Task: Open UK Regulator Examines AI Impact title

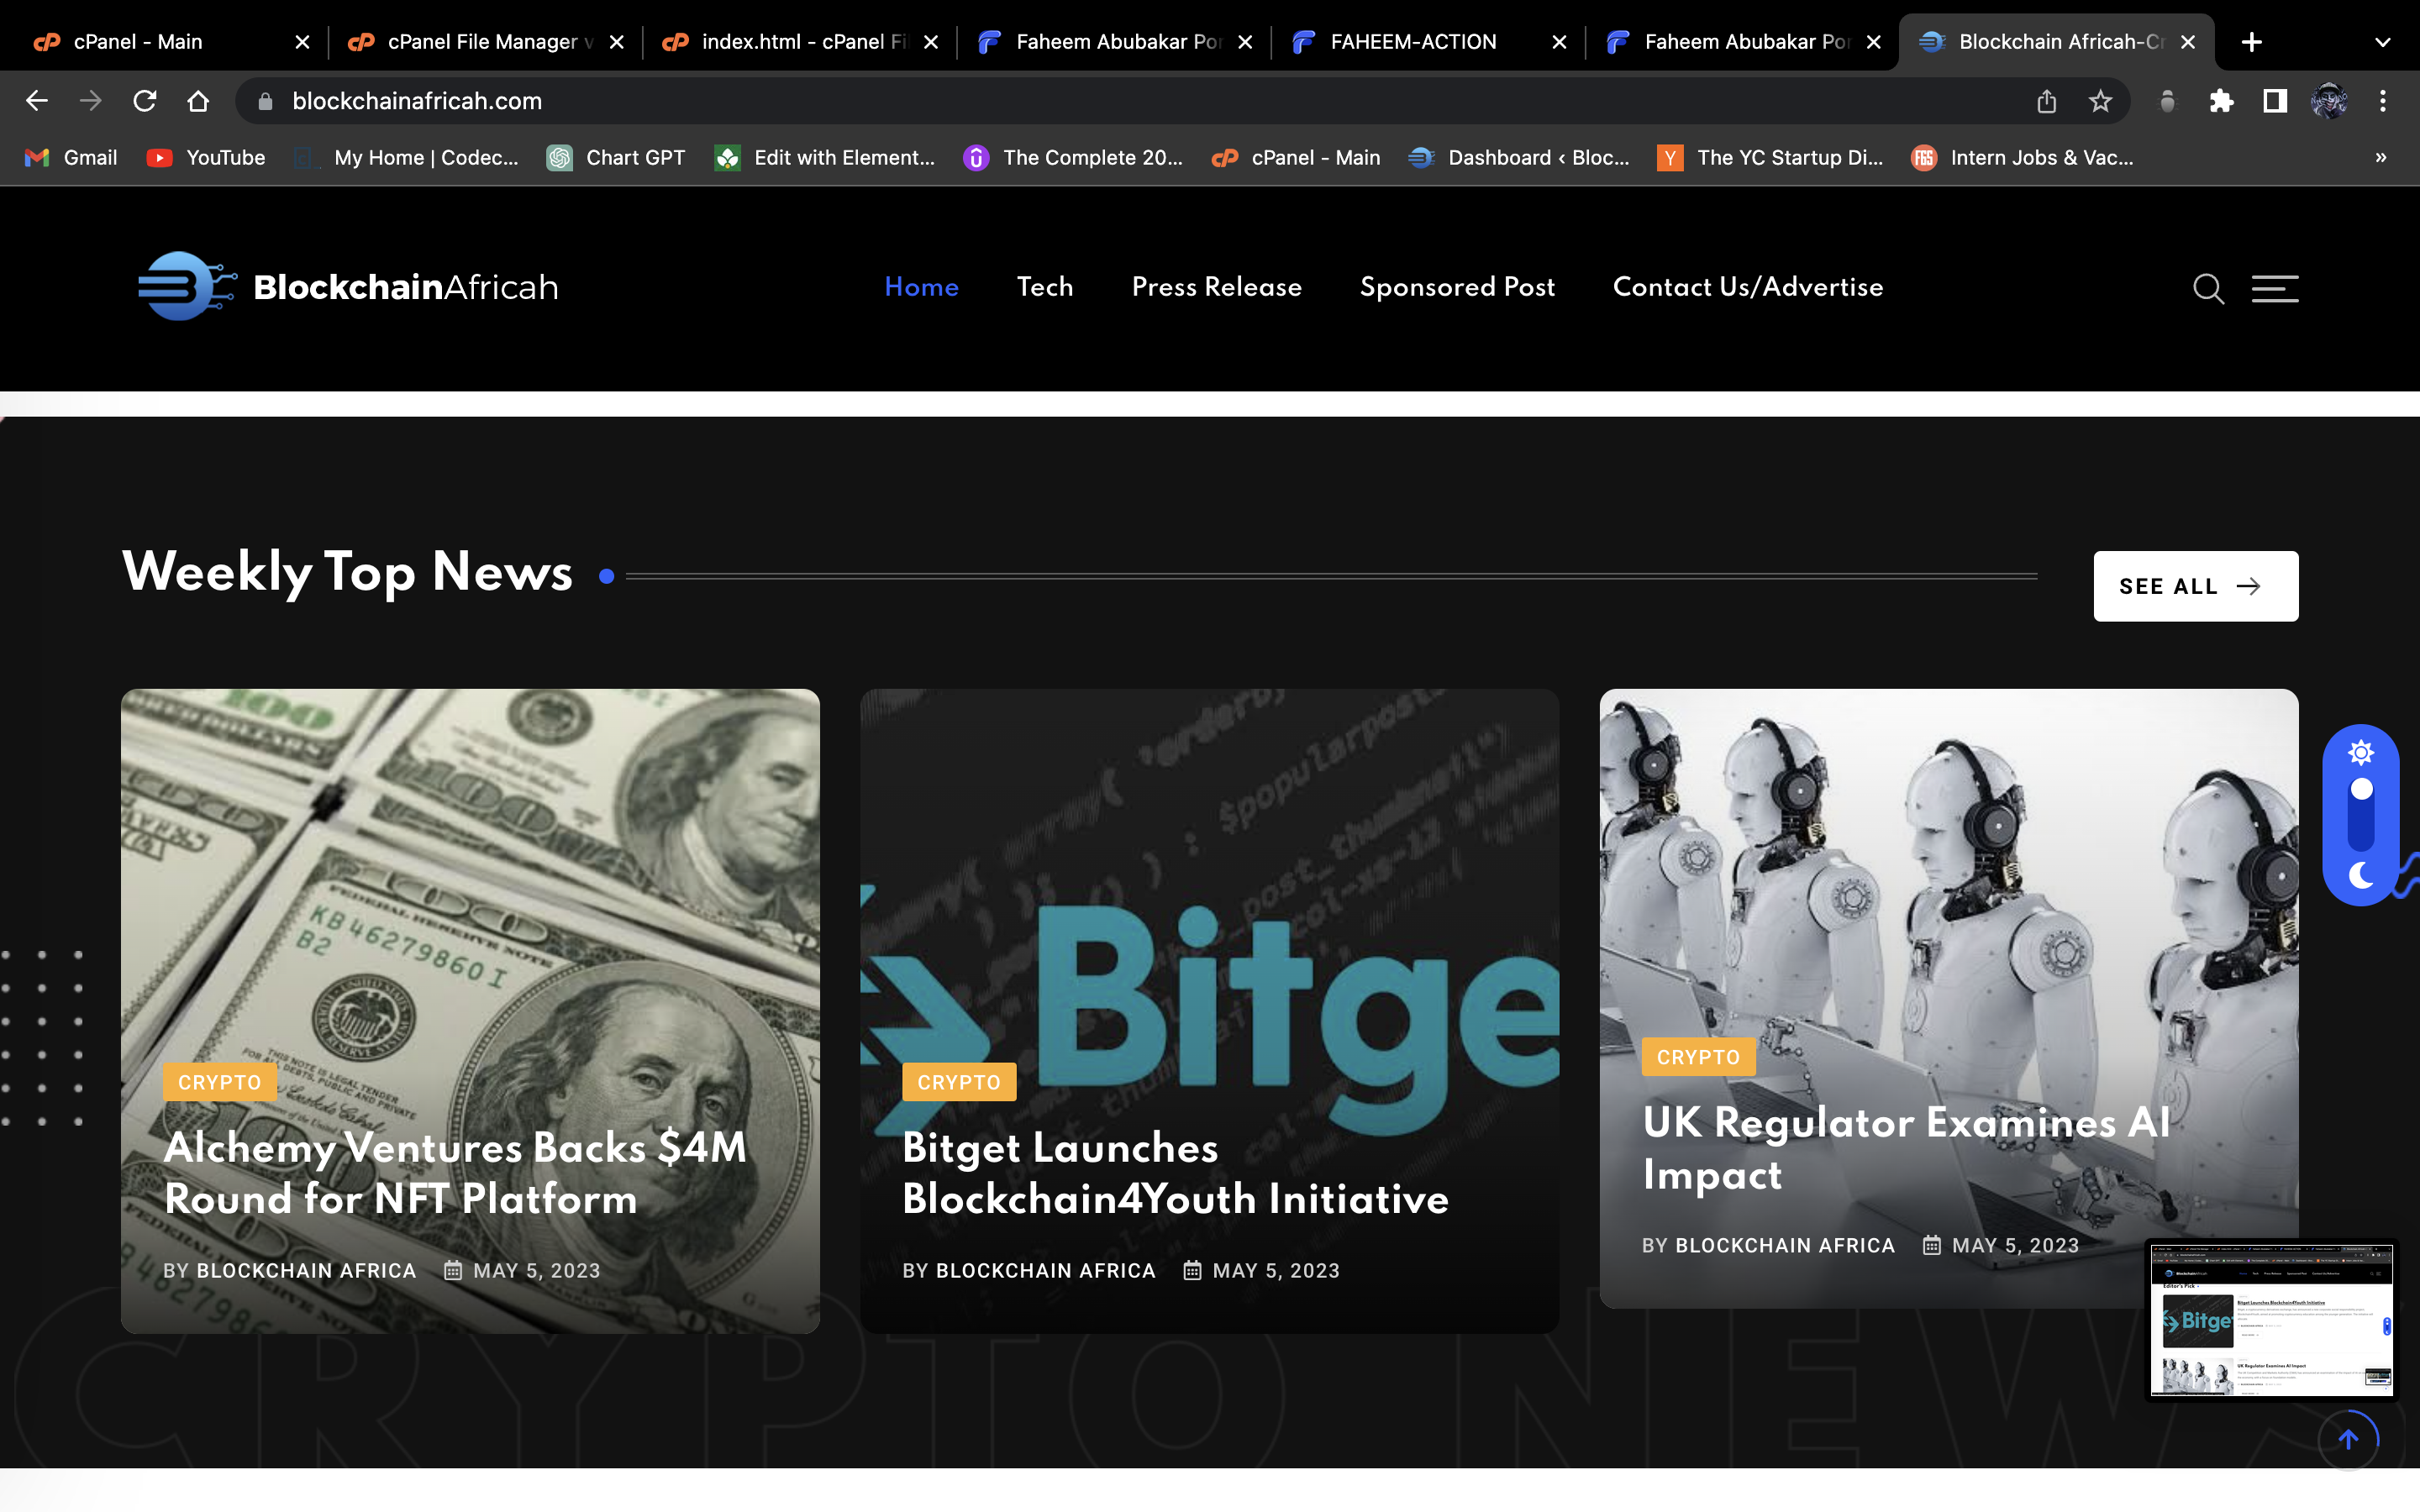Action: click(x=1906, y=1148)
